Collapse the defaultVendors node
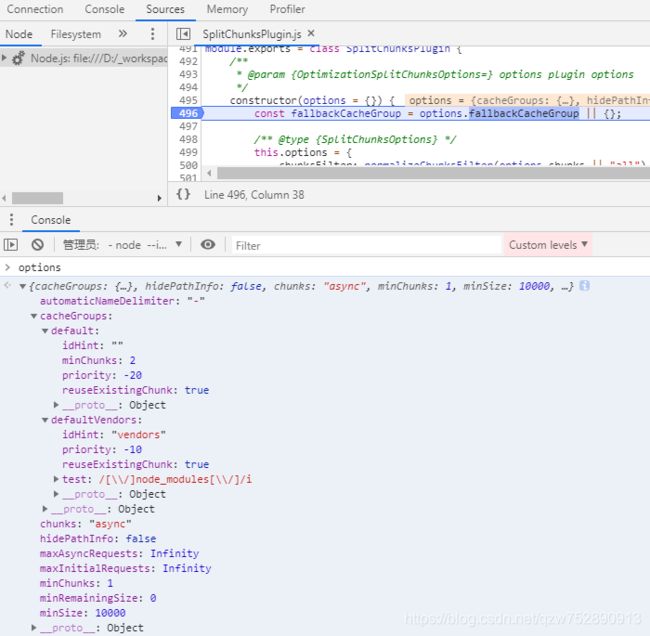This screenshot has height=636, width=650. pyautogui.click(x=45, y=420)
